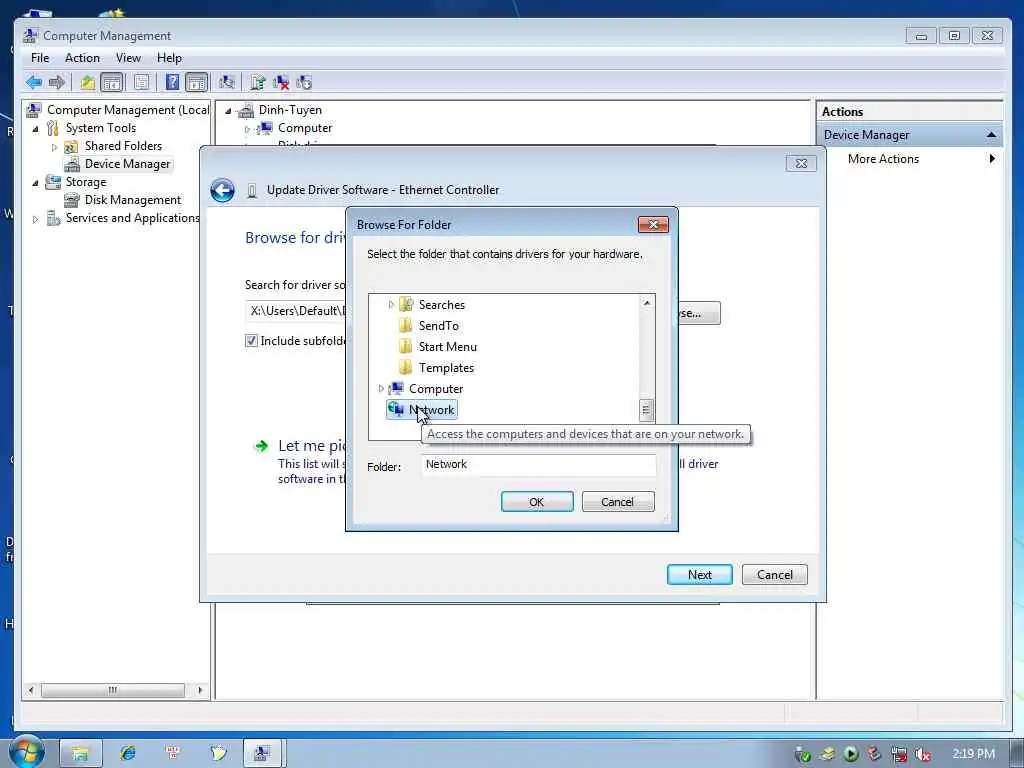Select Computer Management (Local) root node

point(127,110)
